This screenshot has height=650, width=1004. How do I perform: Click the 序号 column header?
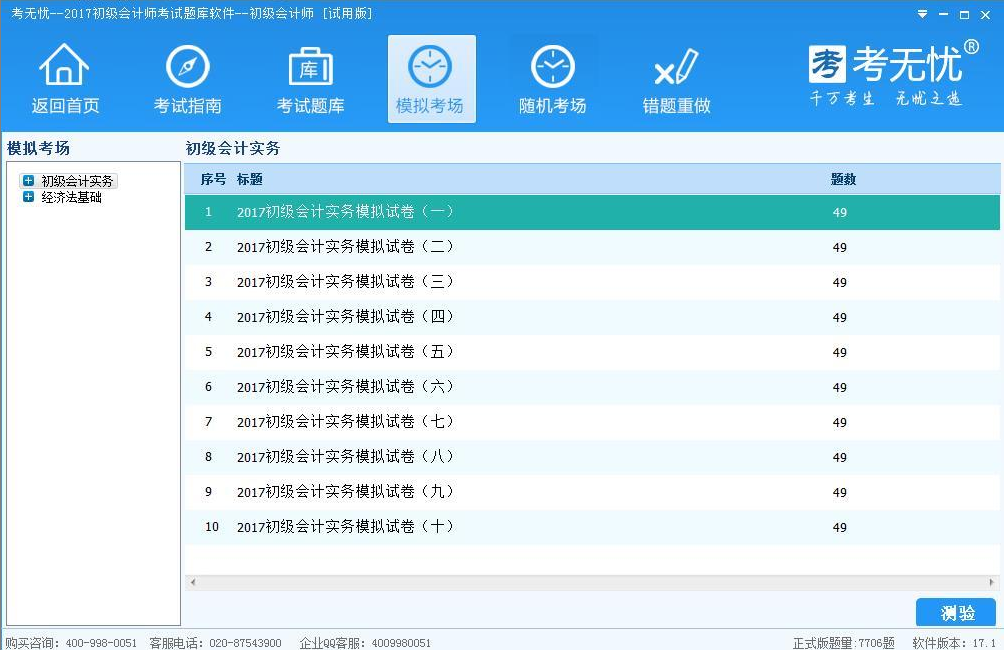[213, 179]
